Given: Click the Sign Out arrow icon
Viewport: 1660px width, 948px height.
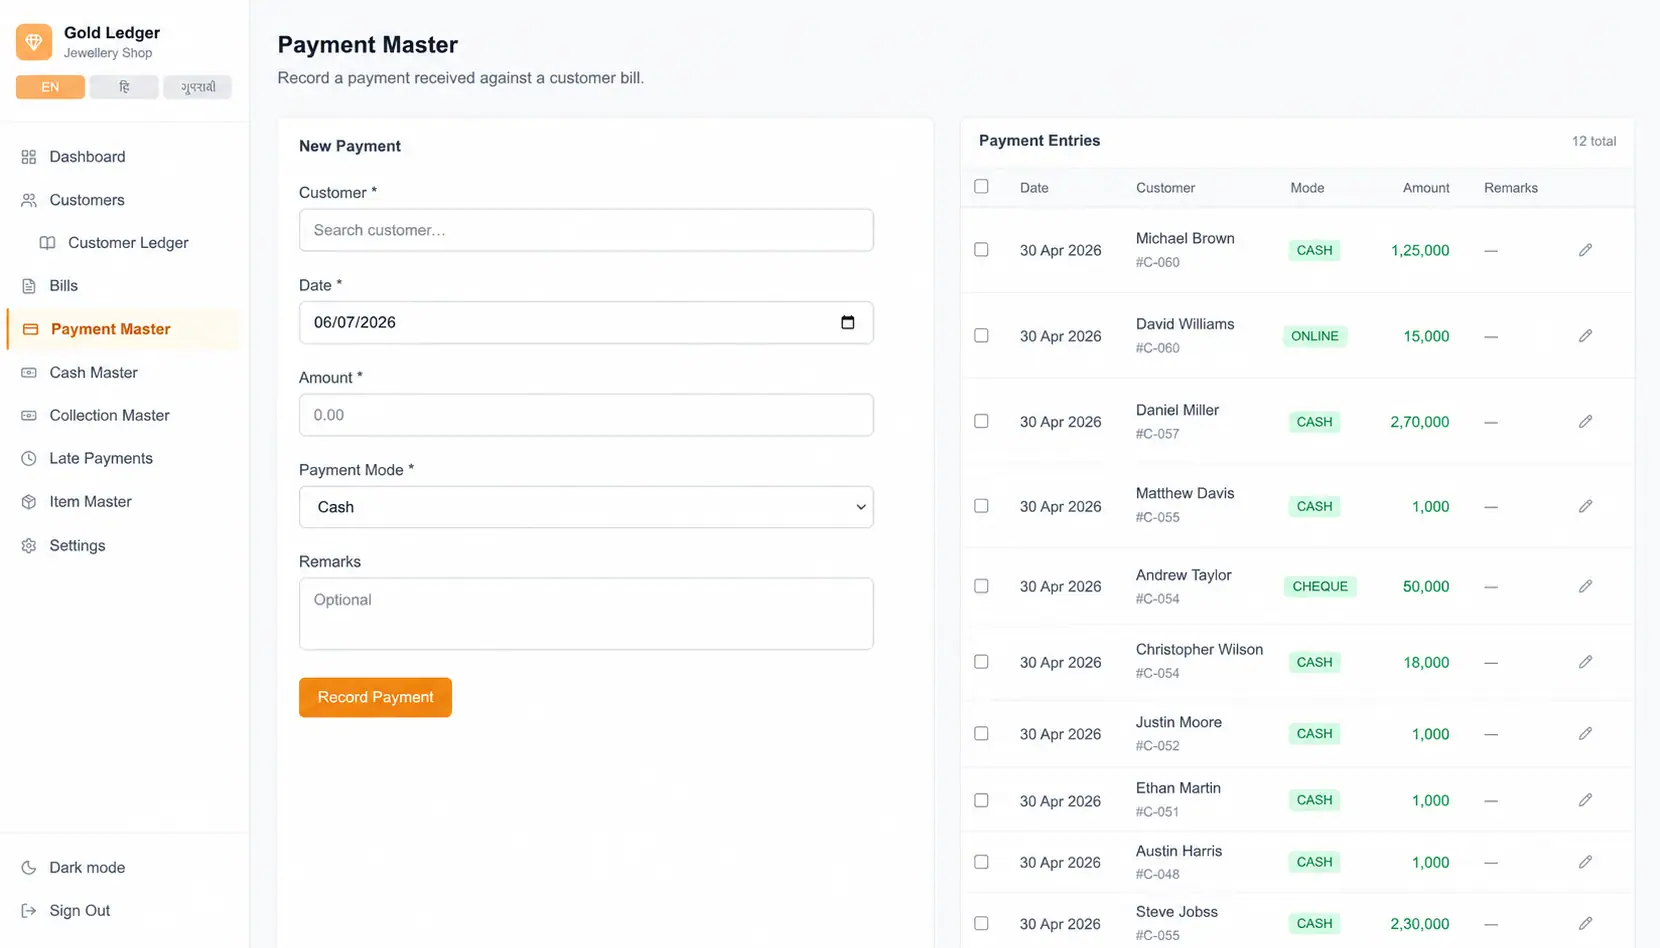Looking at the screenshot, I should point(29,911).
